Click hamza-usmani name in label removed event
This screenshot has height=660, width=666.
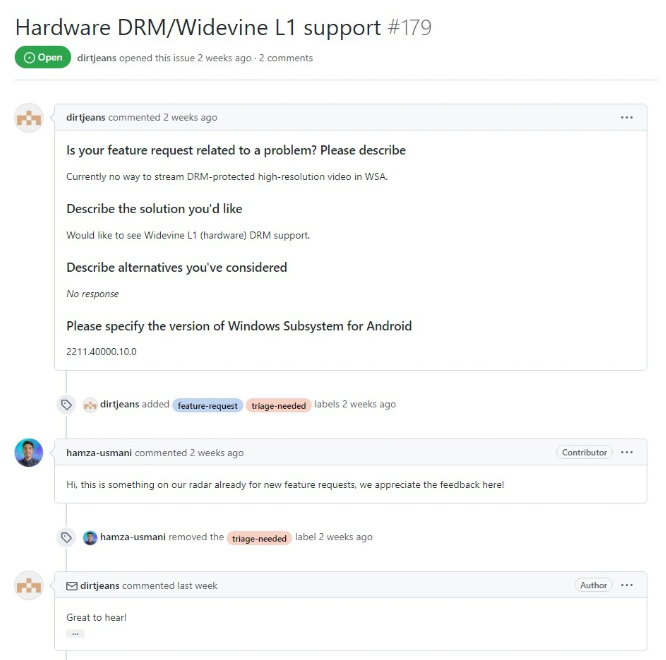click(133, 537)
